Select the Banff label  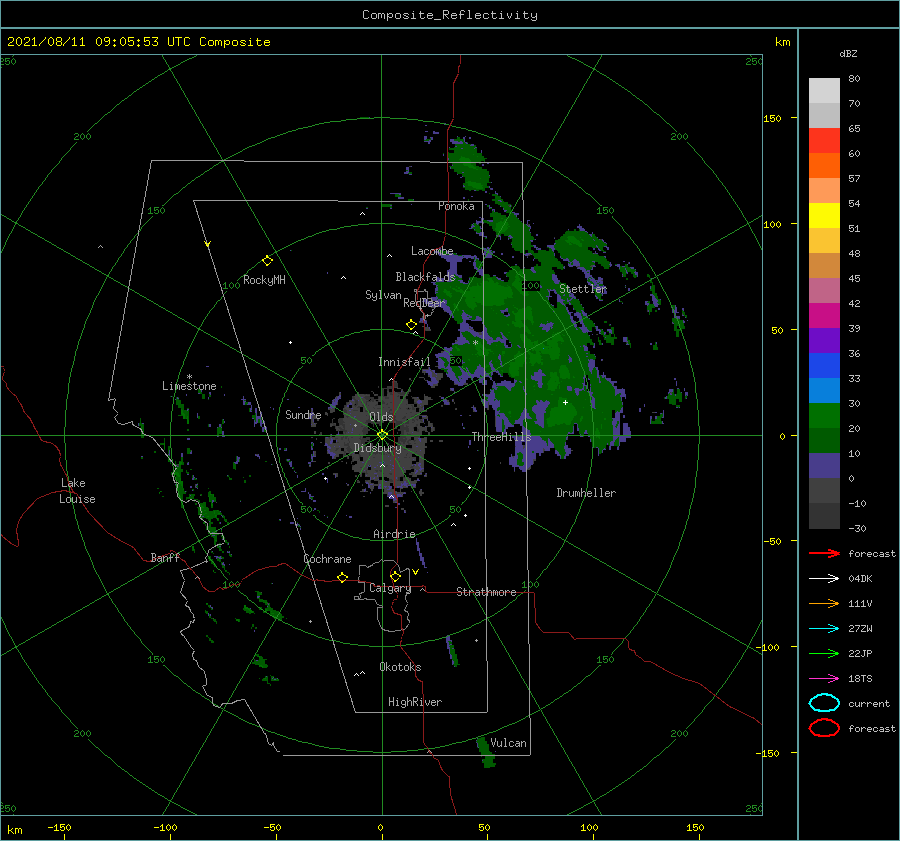(x=165, y=557)
